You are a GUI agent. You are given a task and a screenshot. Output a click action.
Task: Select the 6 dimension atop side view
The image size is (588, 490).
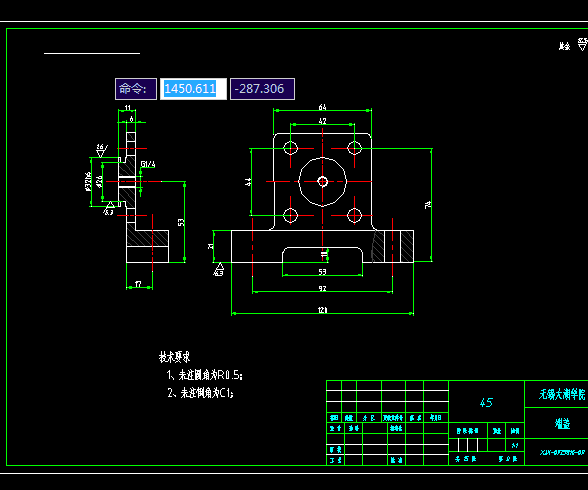coord(131,119)
